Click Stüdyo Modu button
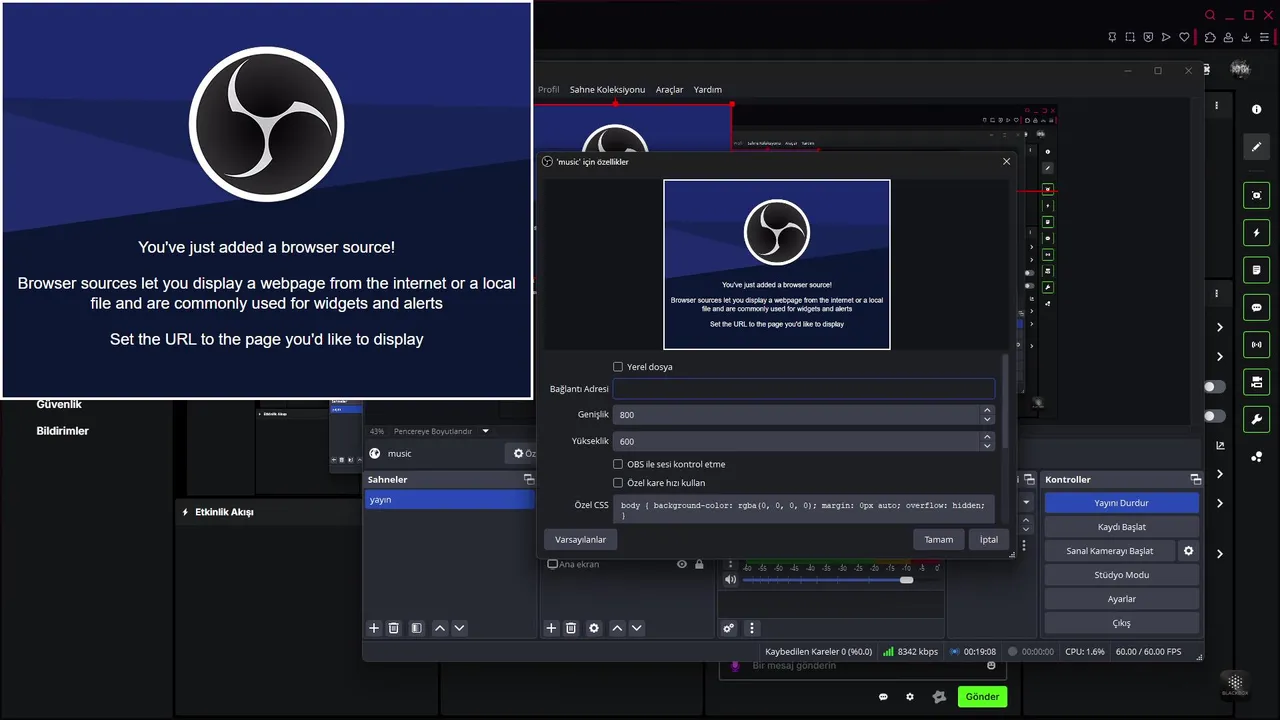 click(x=1121, y=575)
